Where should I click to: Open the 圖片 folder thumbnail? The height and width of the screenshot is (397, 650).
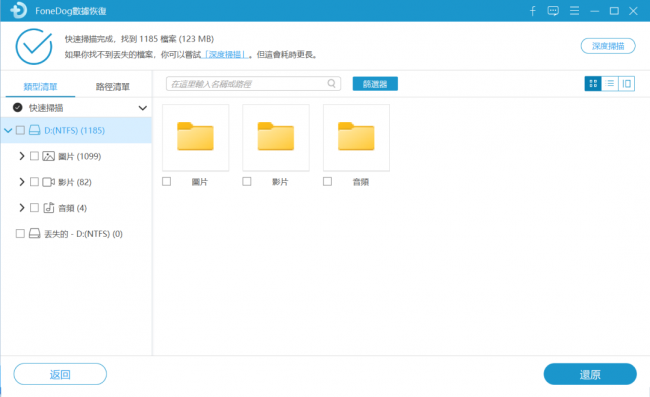[195, 138]
